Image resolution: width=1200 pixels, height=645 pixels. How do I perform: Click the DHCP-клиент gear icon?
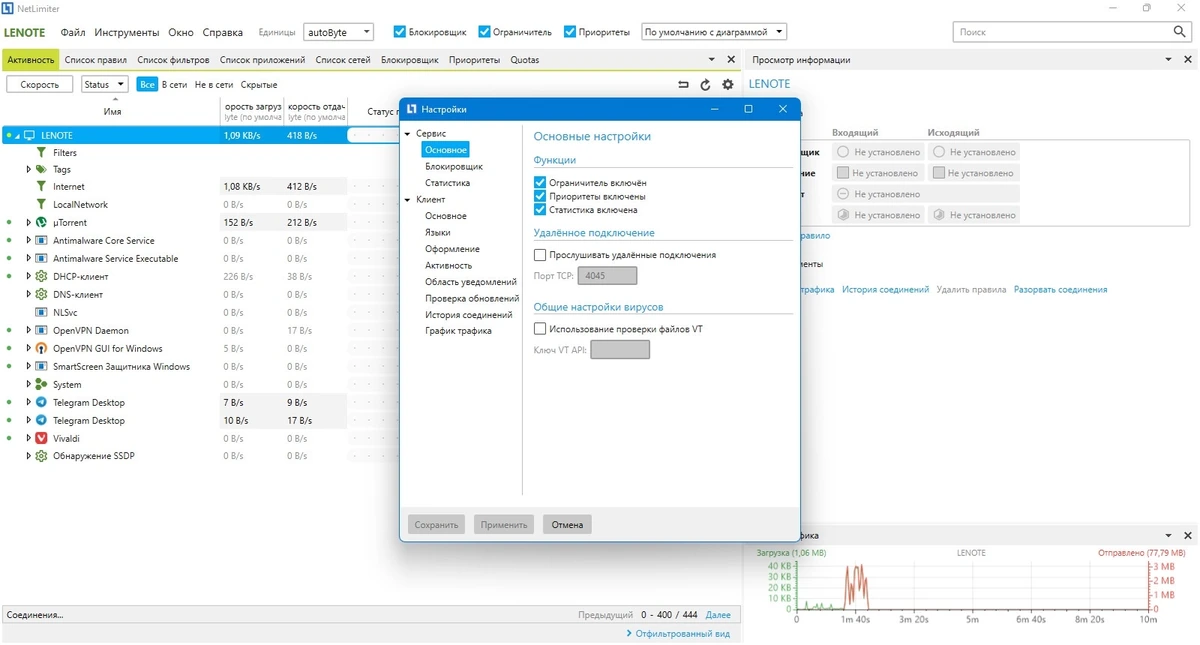click(41, 276)
